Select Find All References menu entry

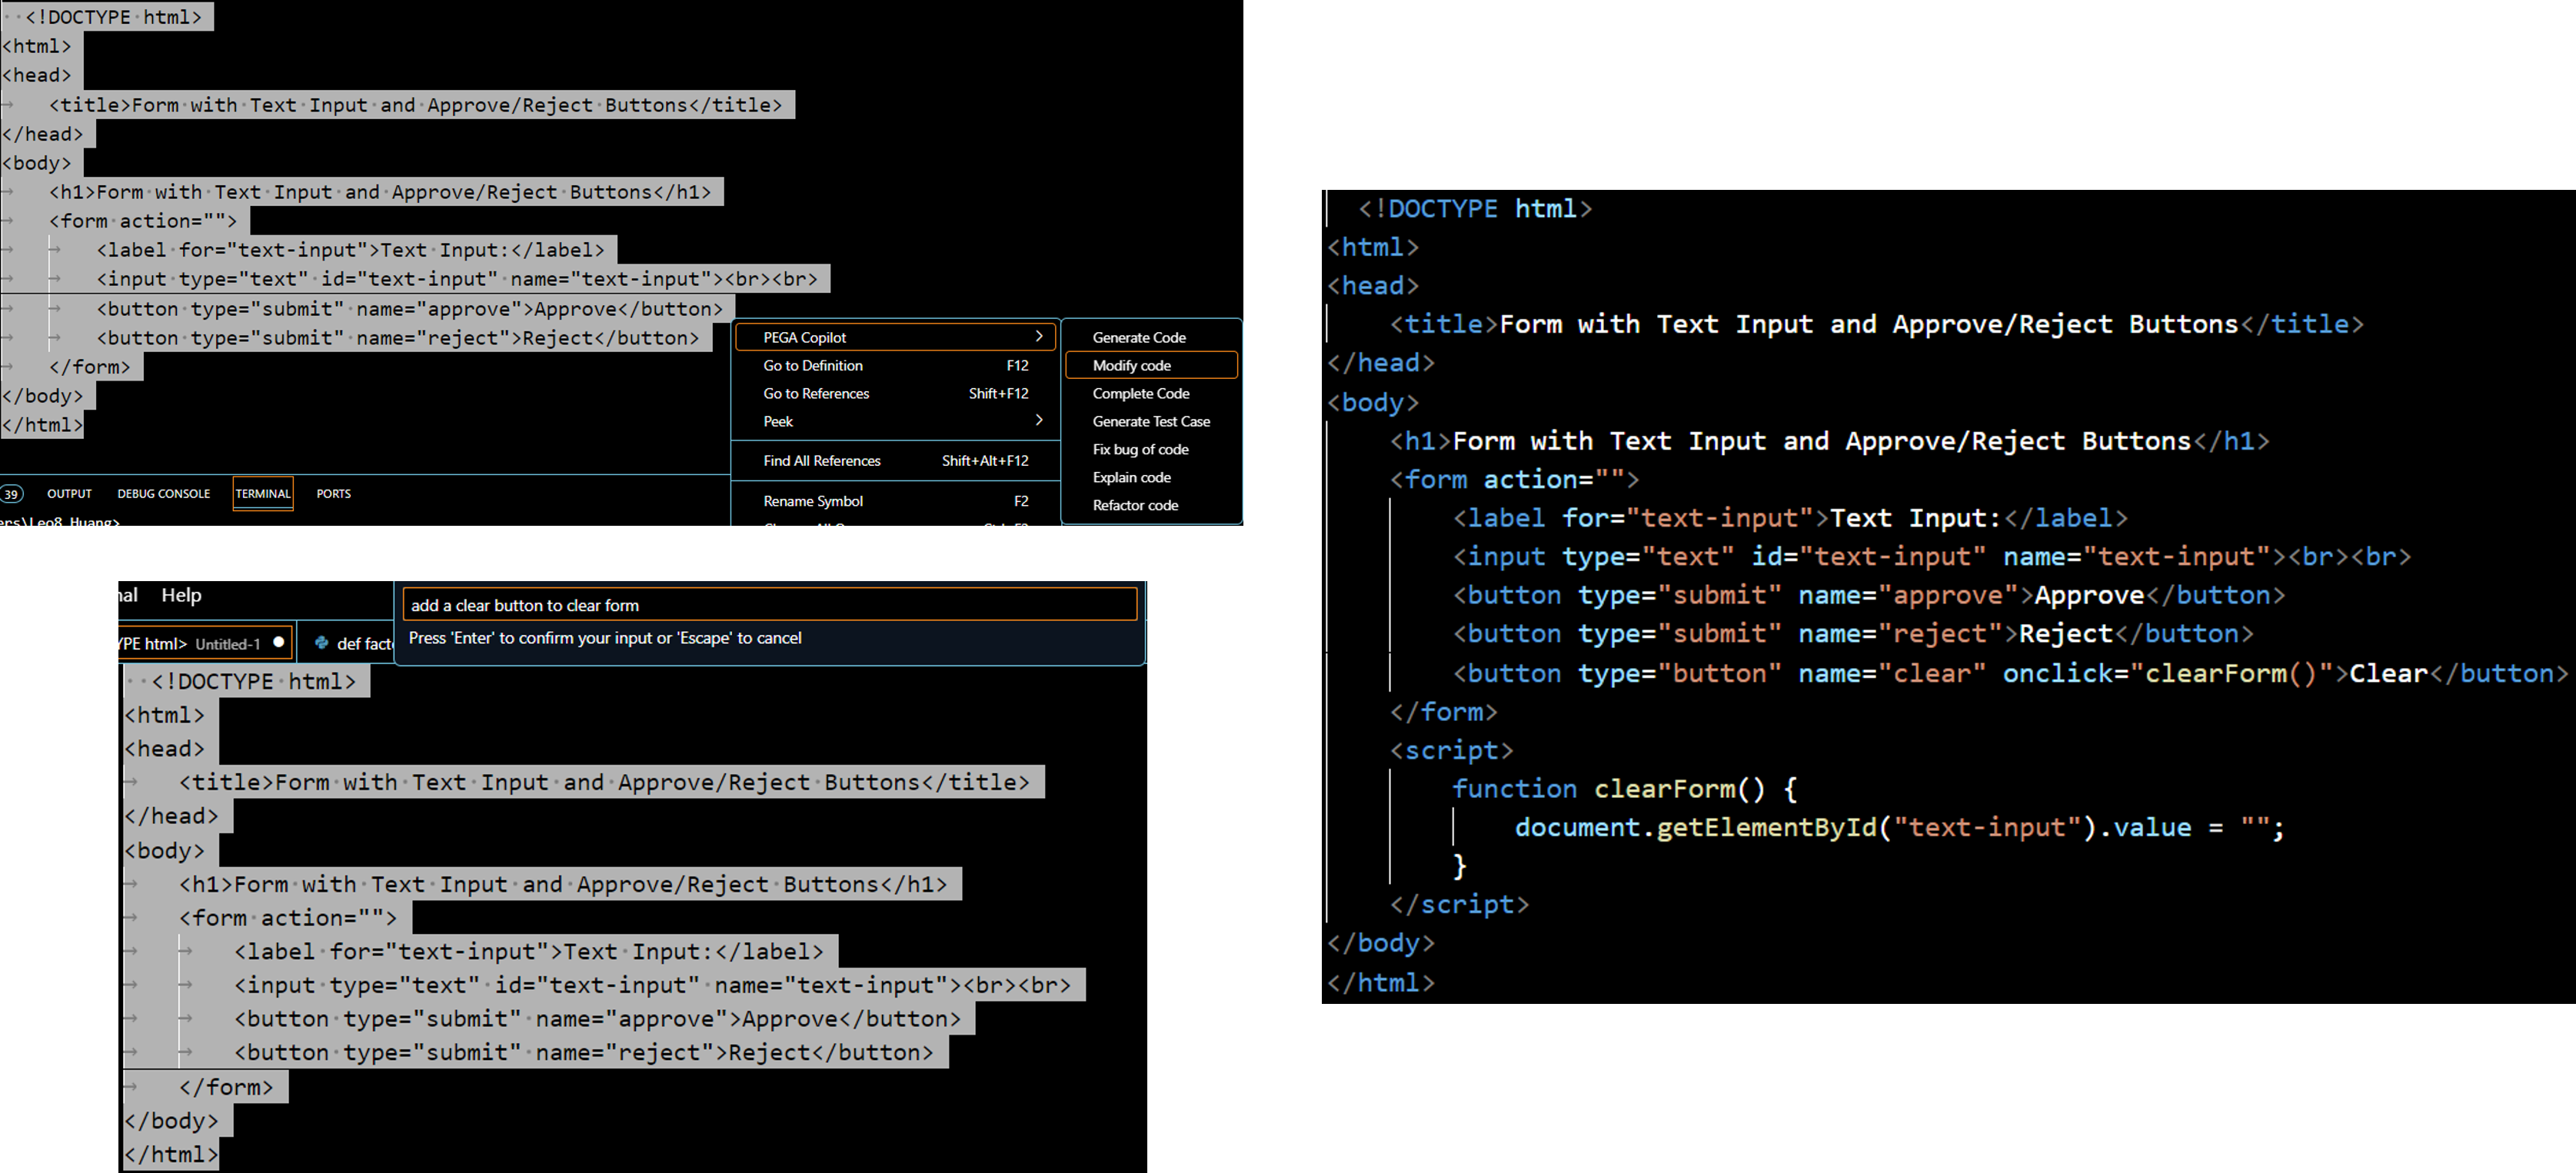895,460
